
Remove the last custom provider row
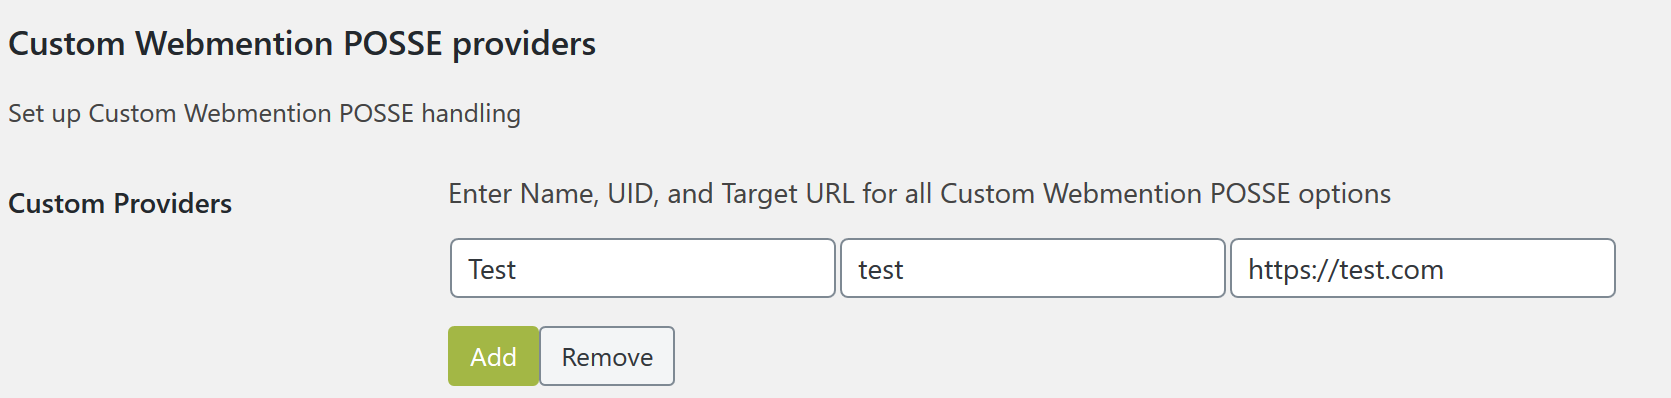[x=607, y=356]
